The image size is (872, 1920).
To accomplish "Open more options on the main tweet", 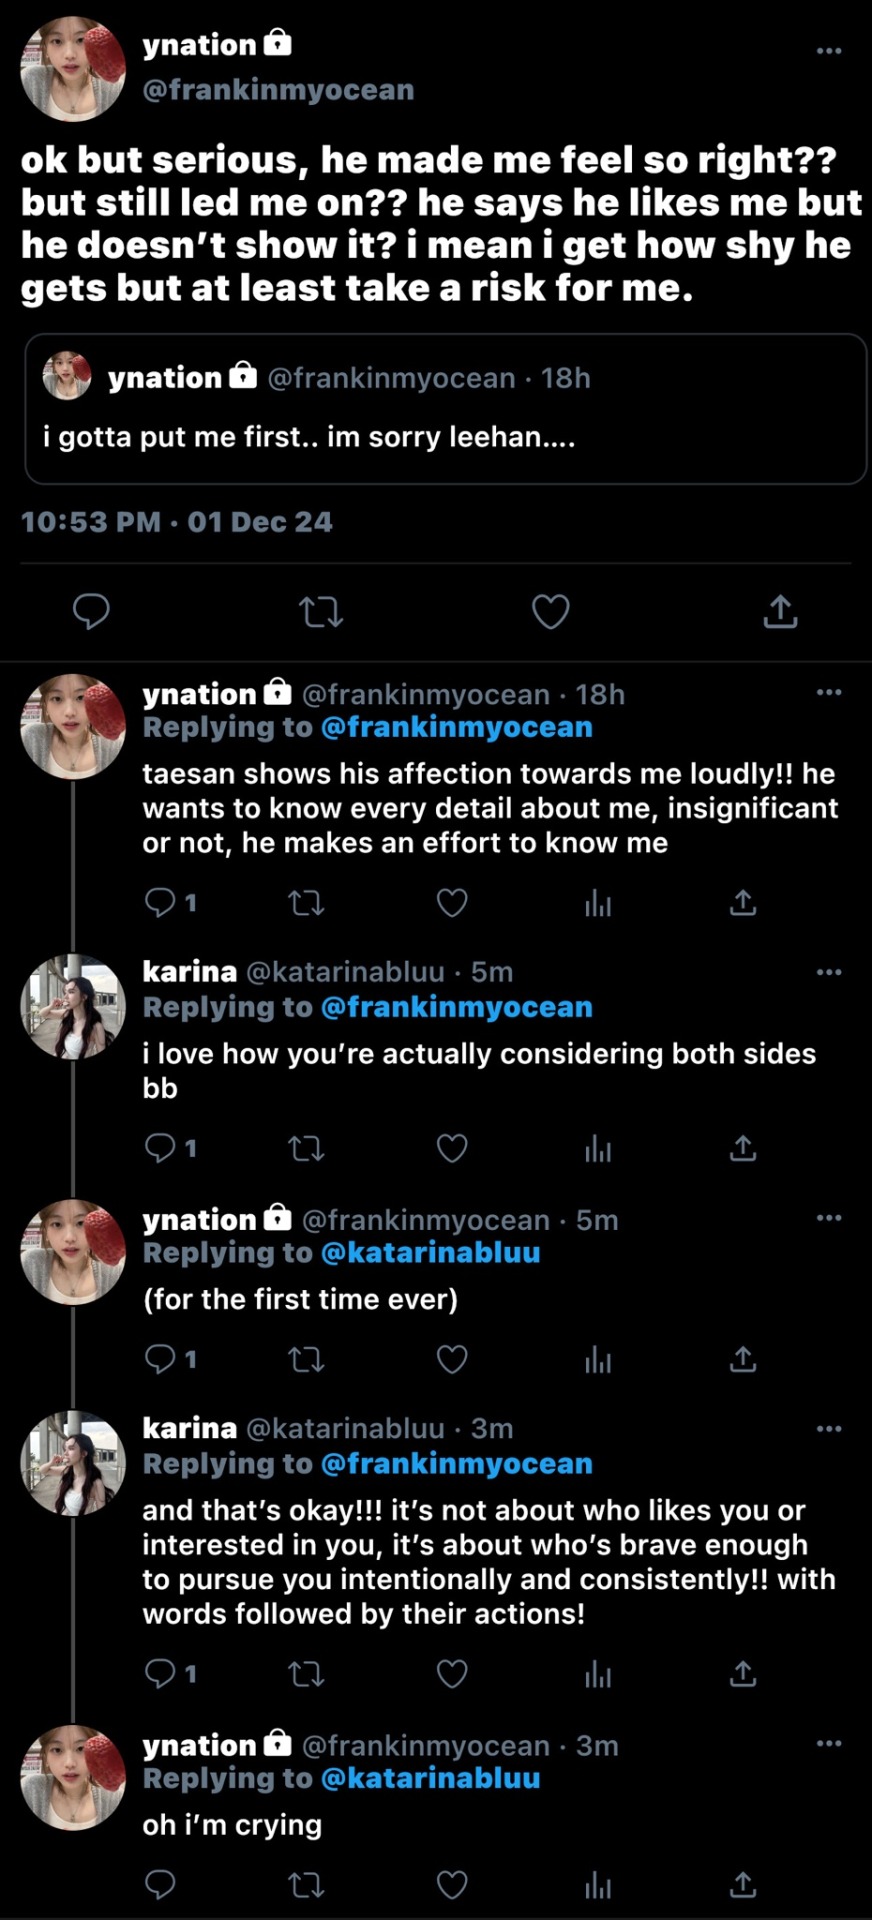I will pyautogui.click(x=829, y=50).
